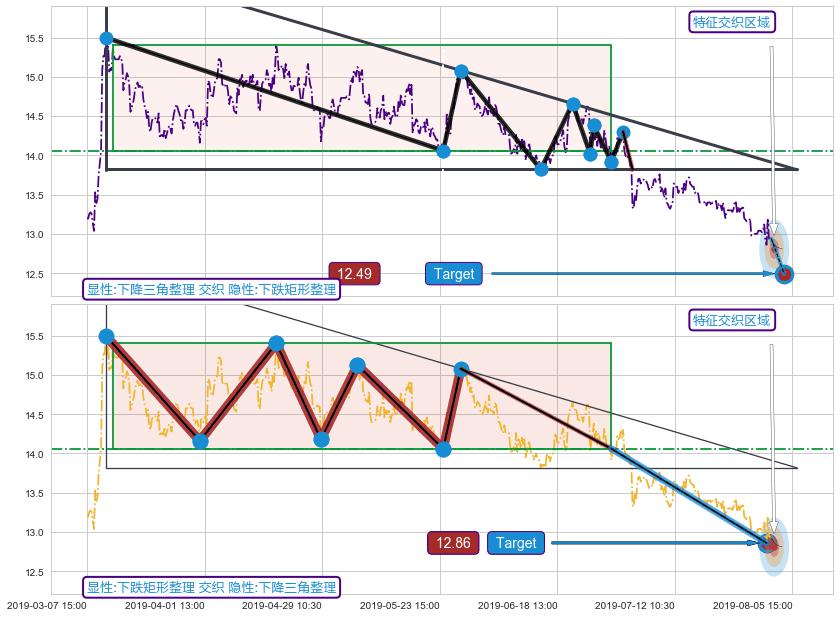Select the lowest blue pivot marker in upper chart
Screen dimensions: 839x617
(541, 169)
